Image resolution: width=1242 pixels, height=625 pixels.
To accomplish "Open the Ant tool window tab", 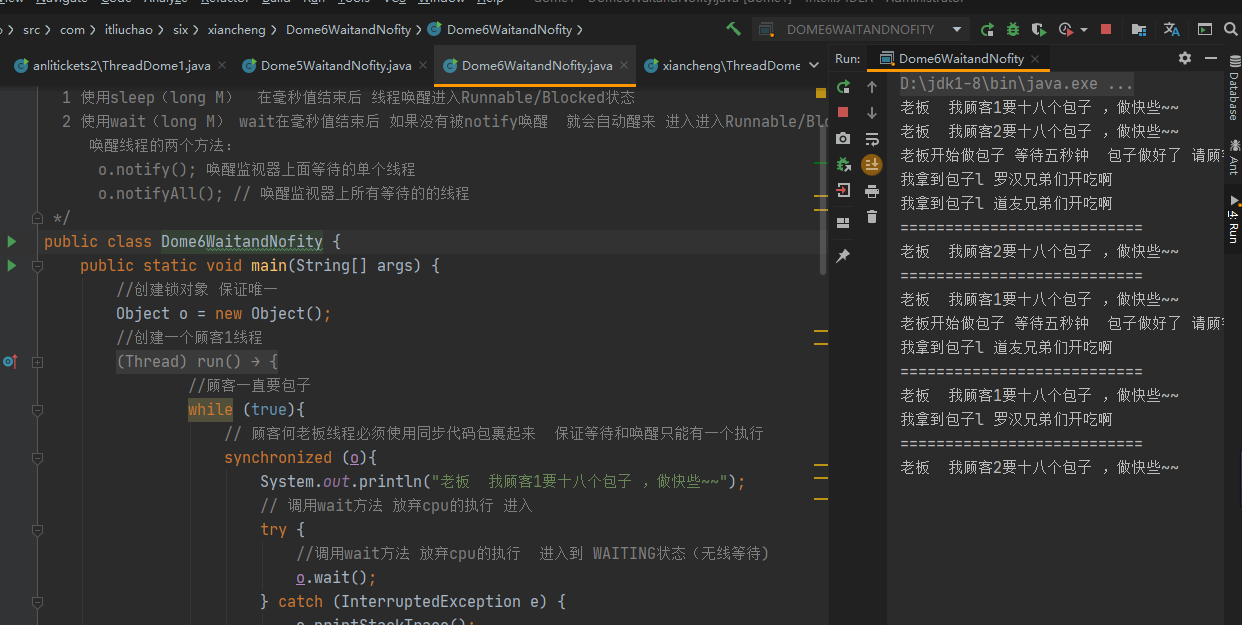I will pos(1233,158).
